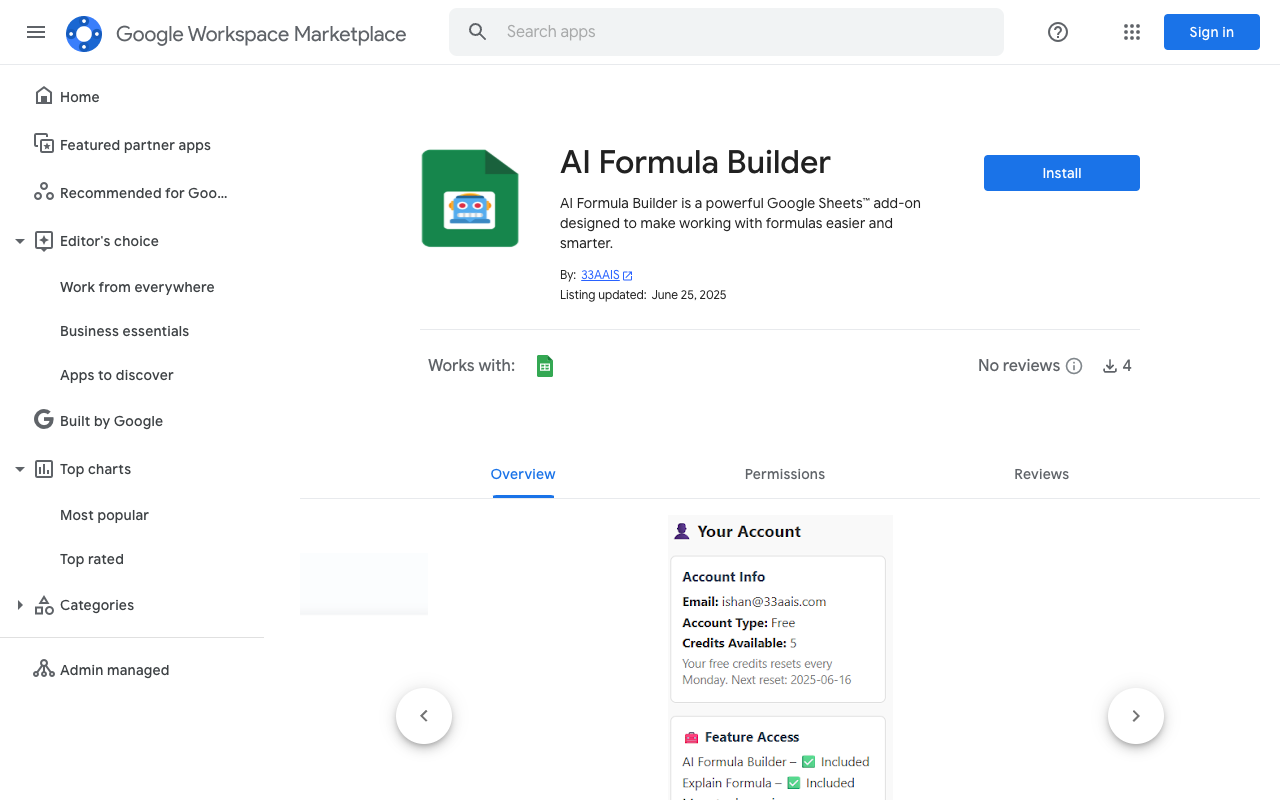Click the Admin managed icon
Viewport: 1280px width, 800px height.
coord(44,669)
